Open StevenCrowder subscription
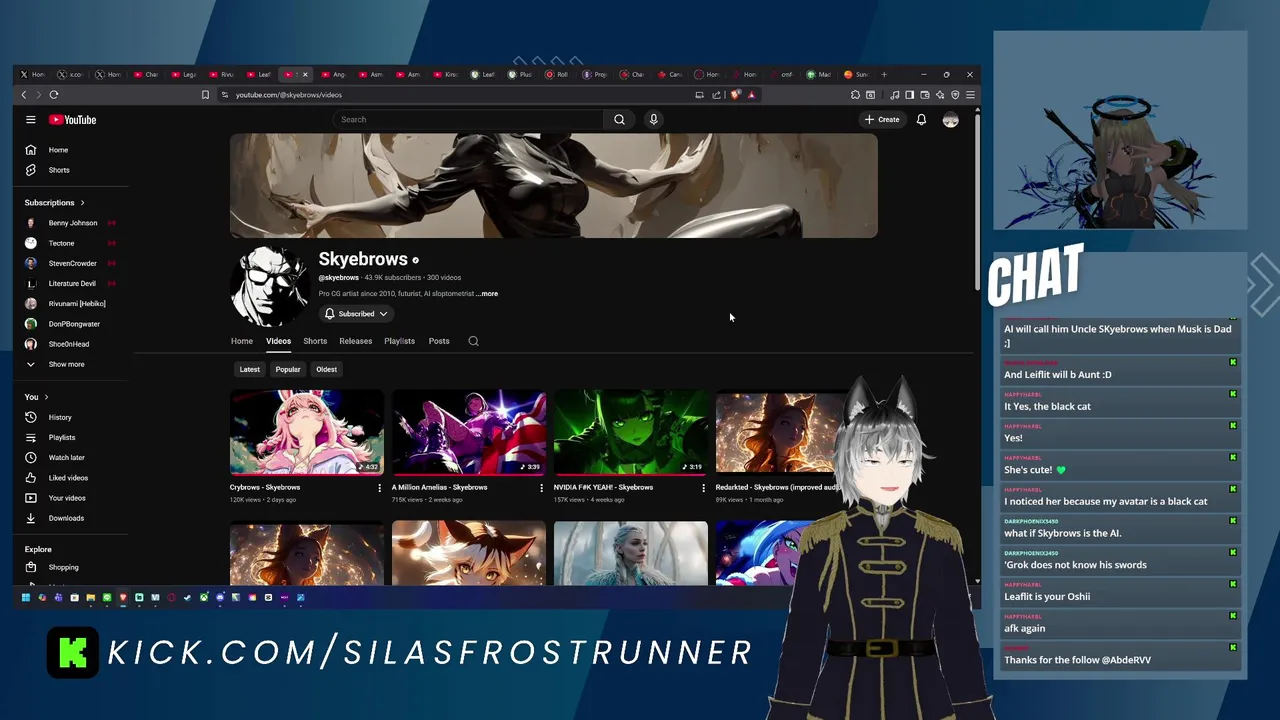This screenshot has width=1280, height=720. pyautogui.click(x=70, y=263)
